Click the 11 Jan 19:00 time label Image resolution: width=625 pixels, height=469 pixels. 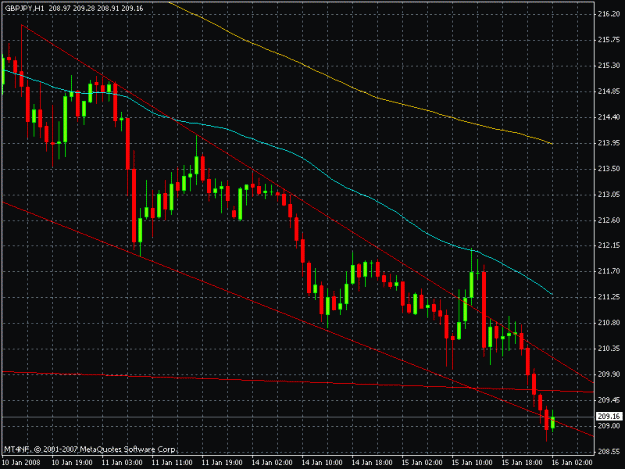(222, 462)
